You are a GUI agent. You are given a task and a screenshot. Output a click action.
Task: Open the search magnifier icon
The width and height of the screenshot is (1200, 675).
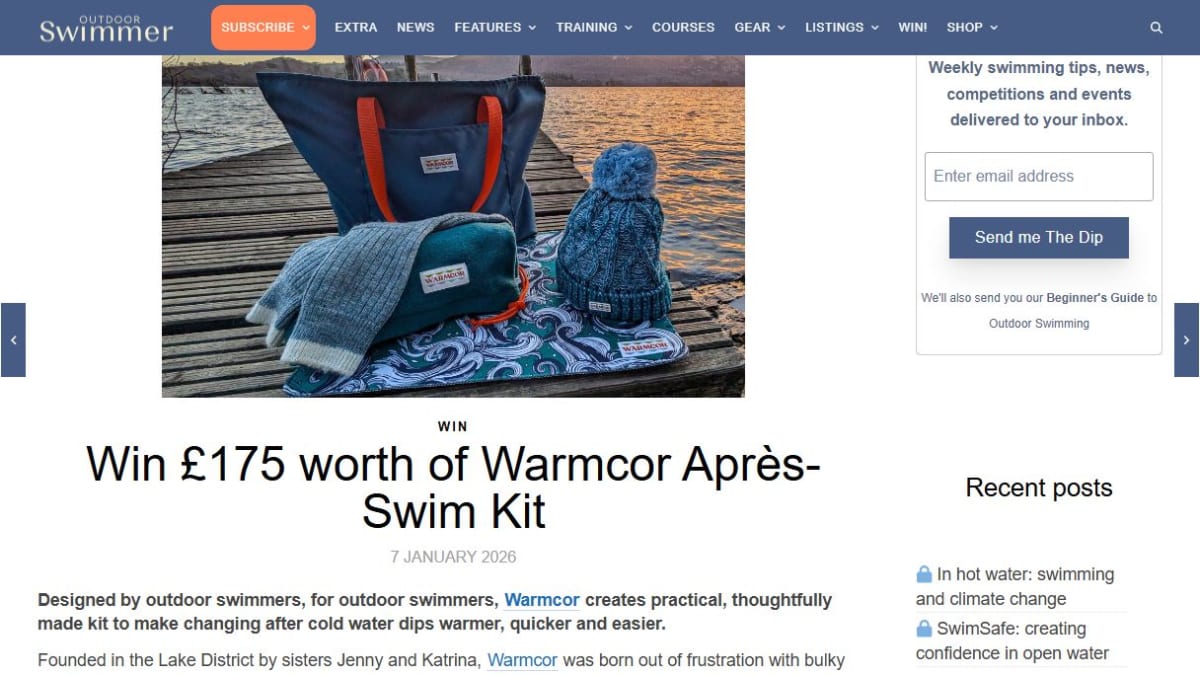[1156, 28]
